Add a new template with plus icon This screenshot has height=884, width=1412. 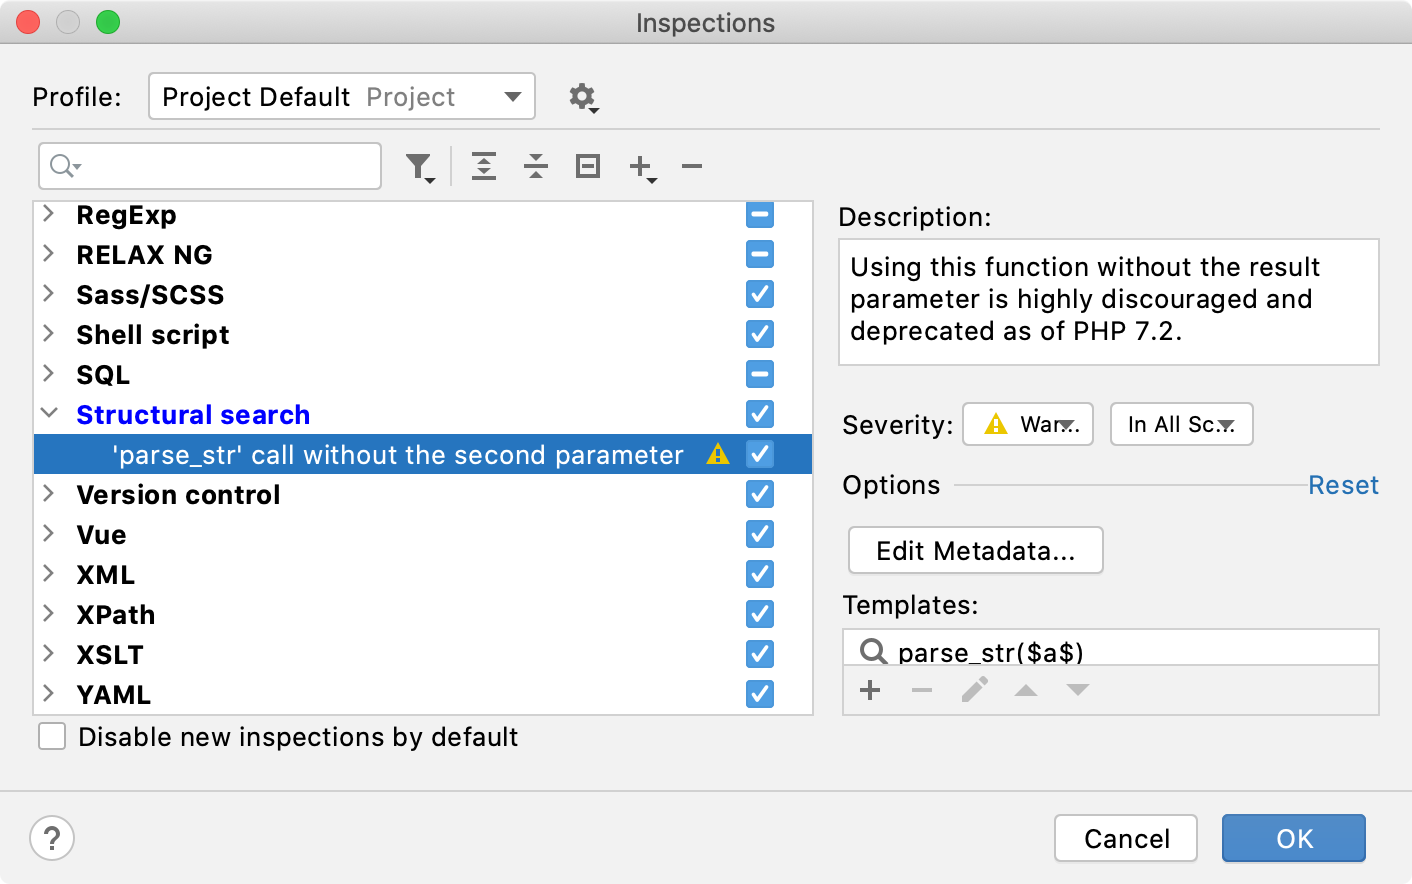coord(870,690)
